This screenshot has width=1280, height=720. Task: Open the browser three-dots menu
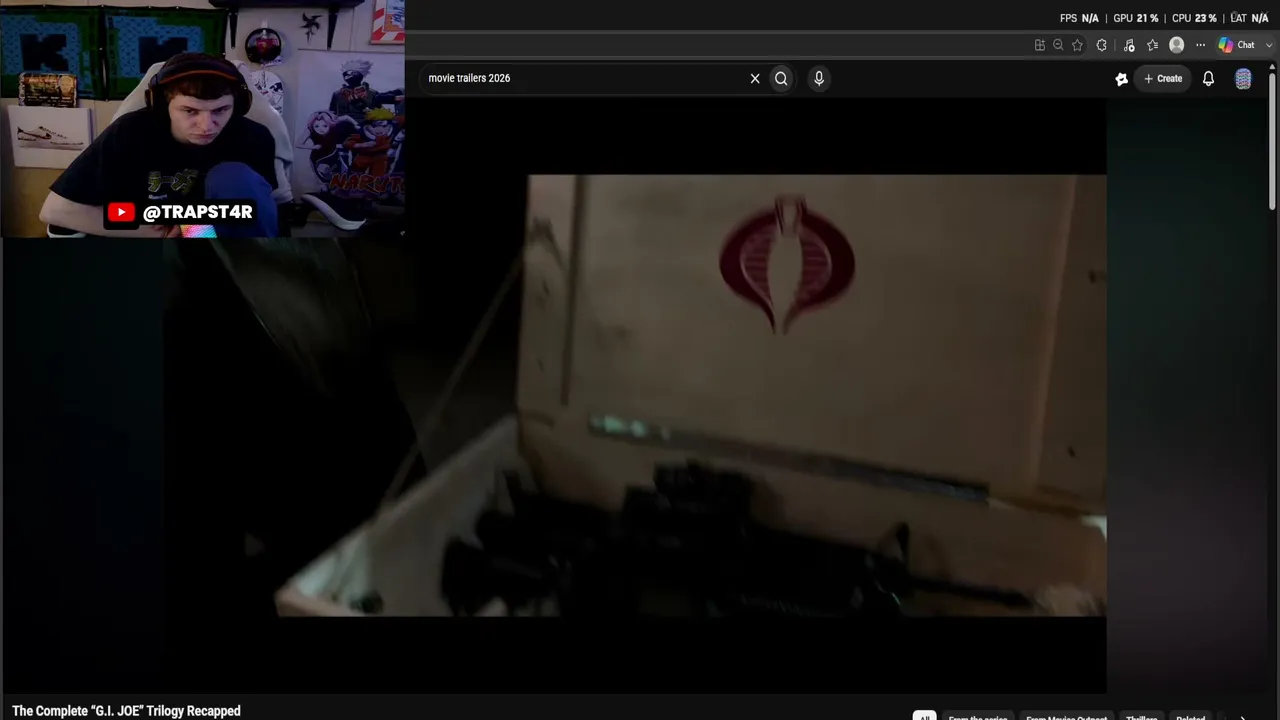1200,45
